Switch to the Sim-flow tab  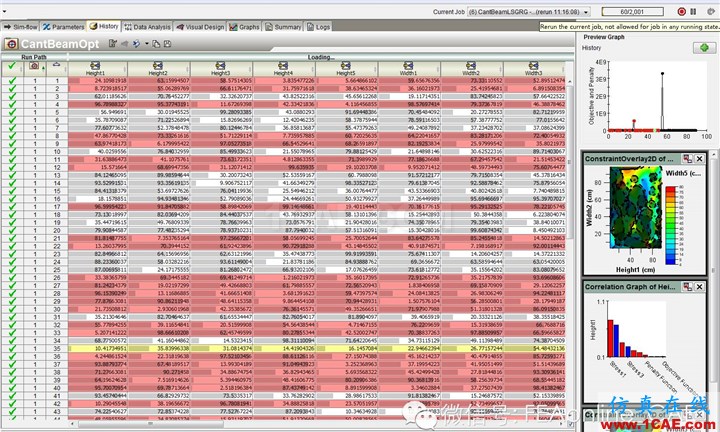point(20,27)
